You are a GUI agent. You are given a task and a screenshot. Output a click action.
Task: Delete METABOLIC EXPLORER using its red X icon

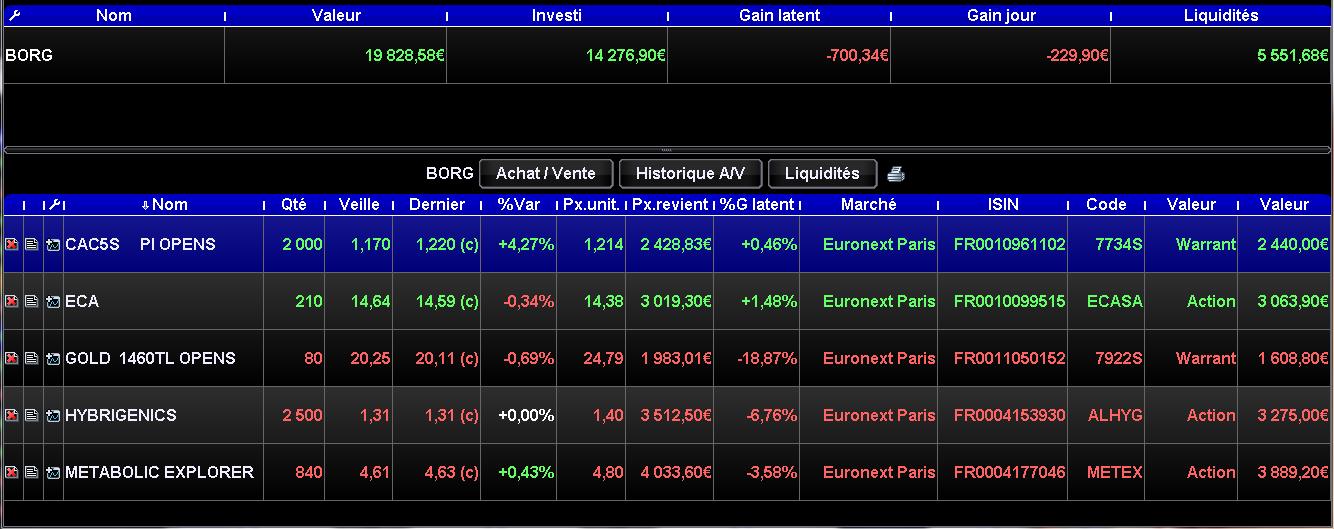tap(12, 473)
